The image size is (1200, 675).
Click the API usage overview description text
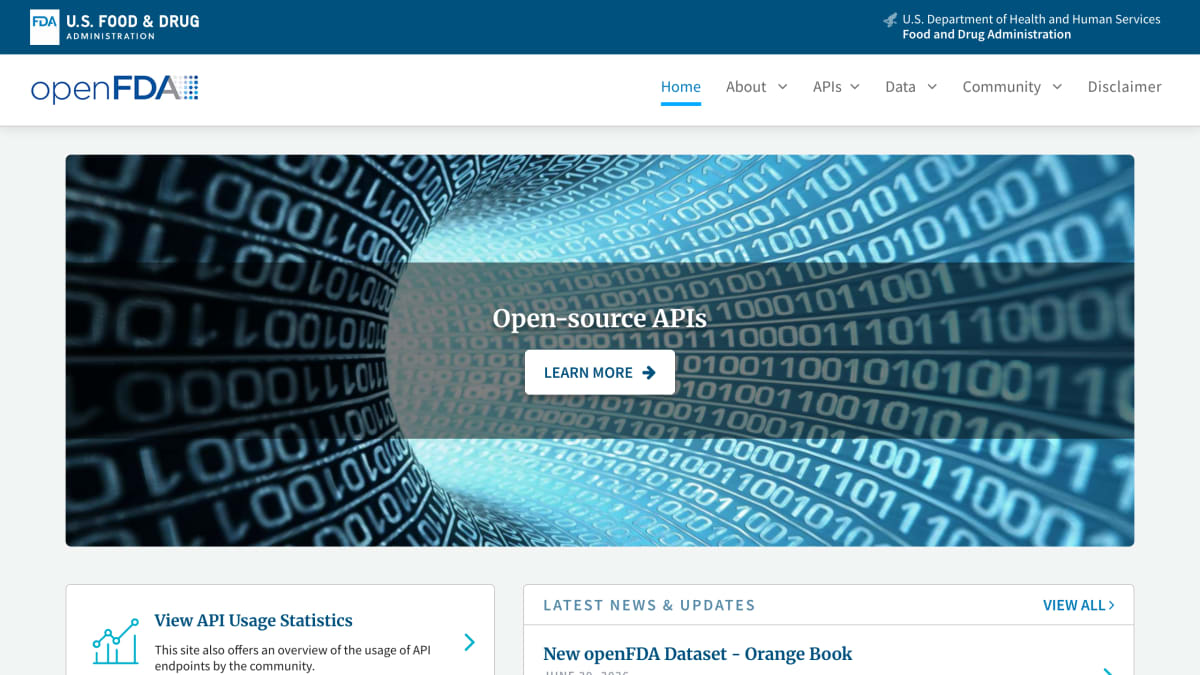[x=293, y=658]
